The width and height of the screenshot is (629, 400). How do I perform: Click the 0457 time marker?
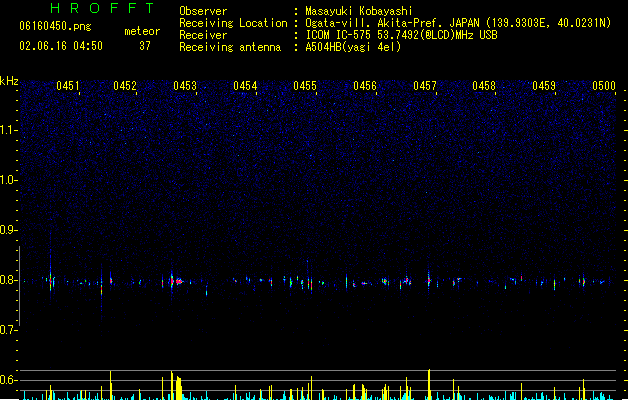(425, 86)
